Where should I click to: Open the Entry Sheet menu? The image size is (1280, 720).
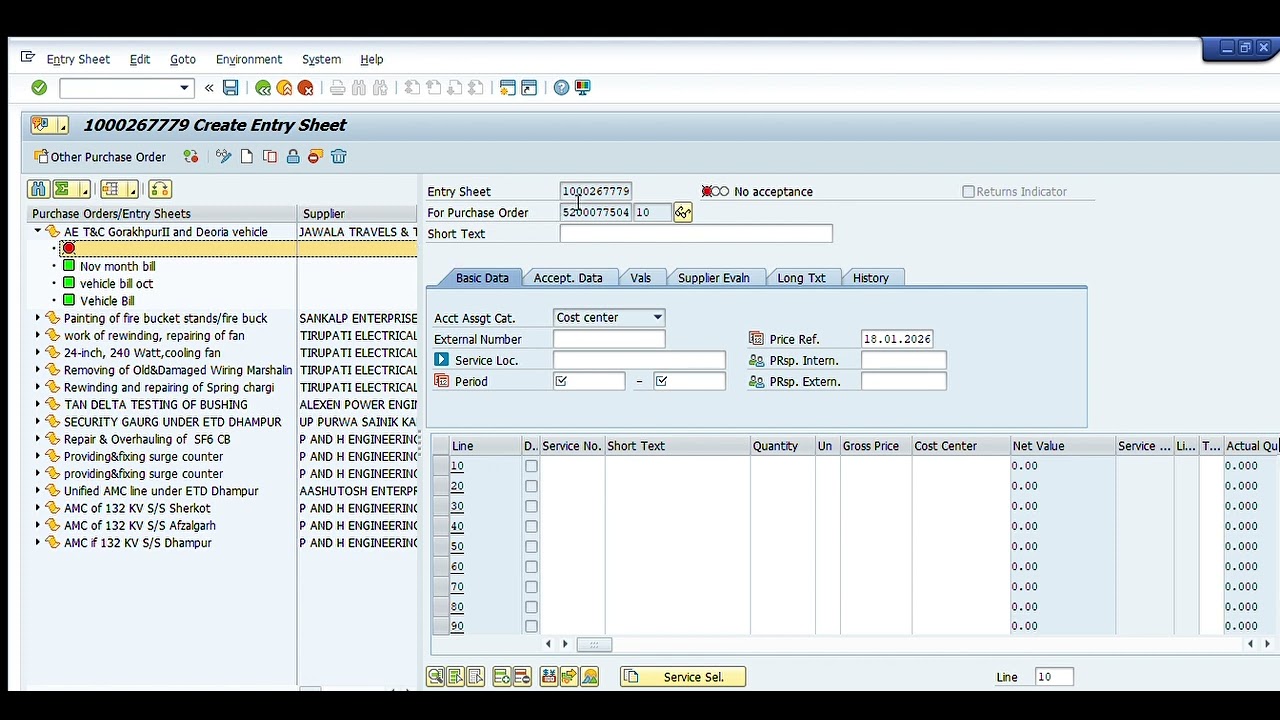[78, 59]
